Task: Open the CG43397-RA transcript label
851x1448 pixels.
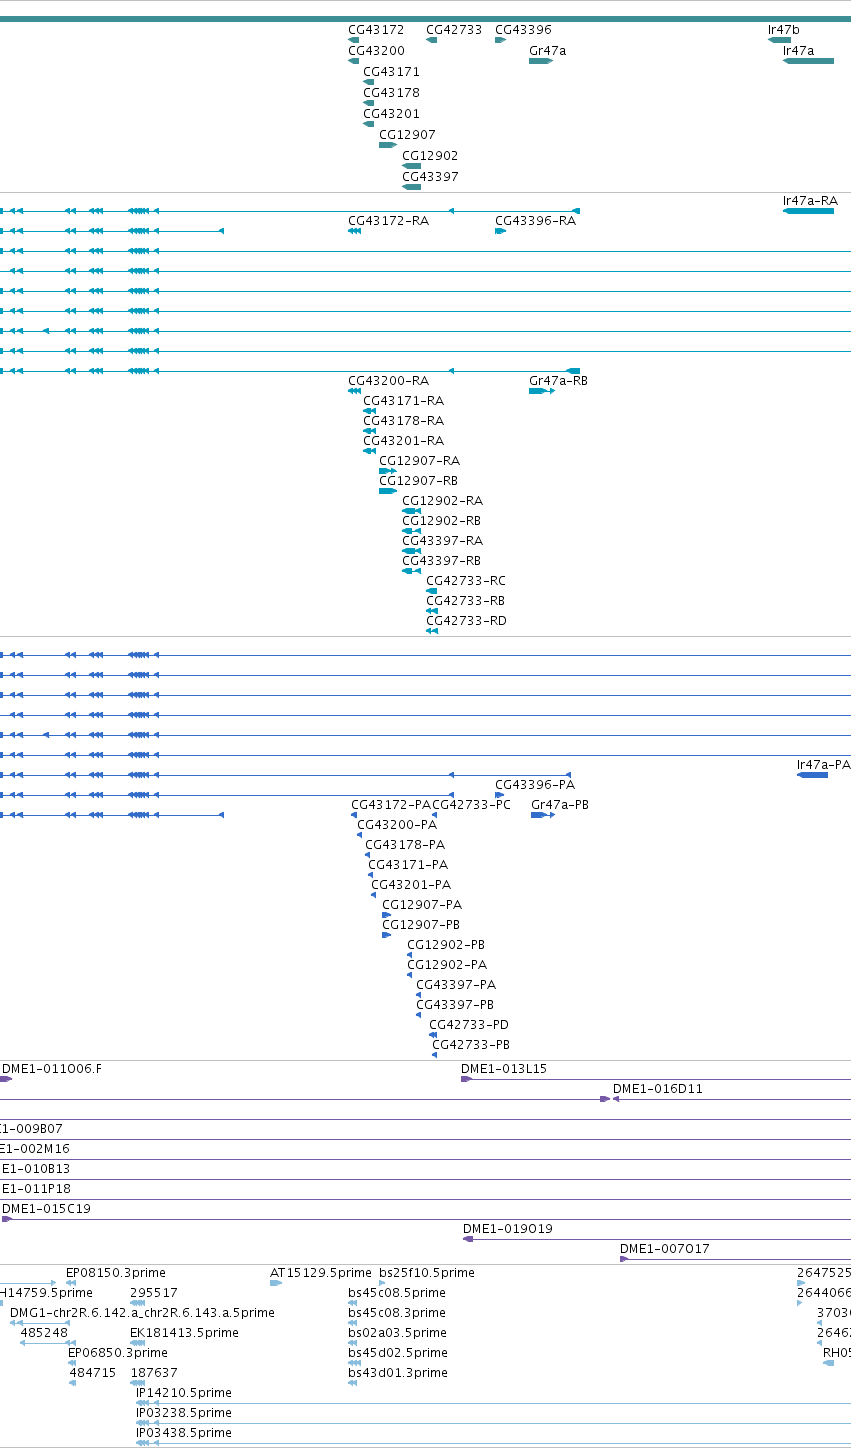Action: (442, 541)
